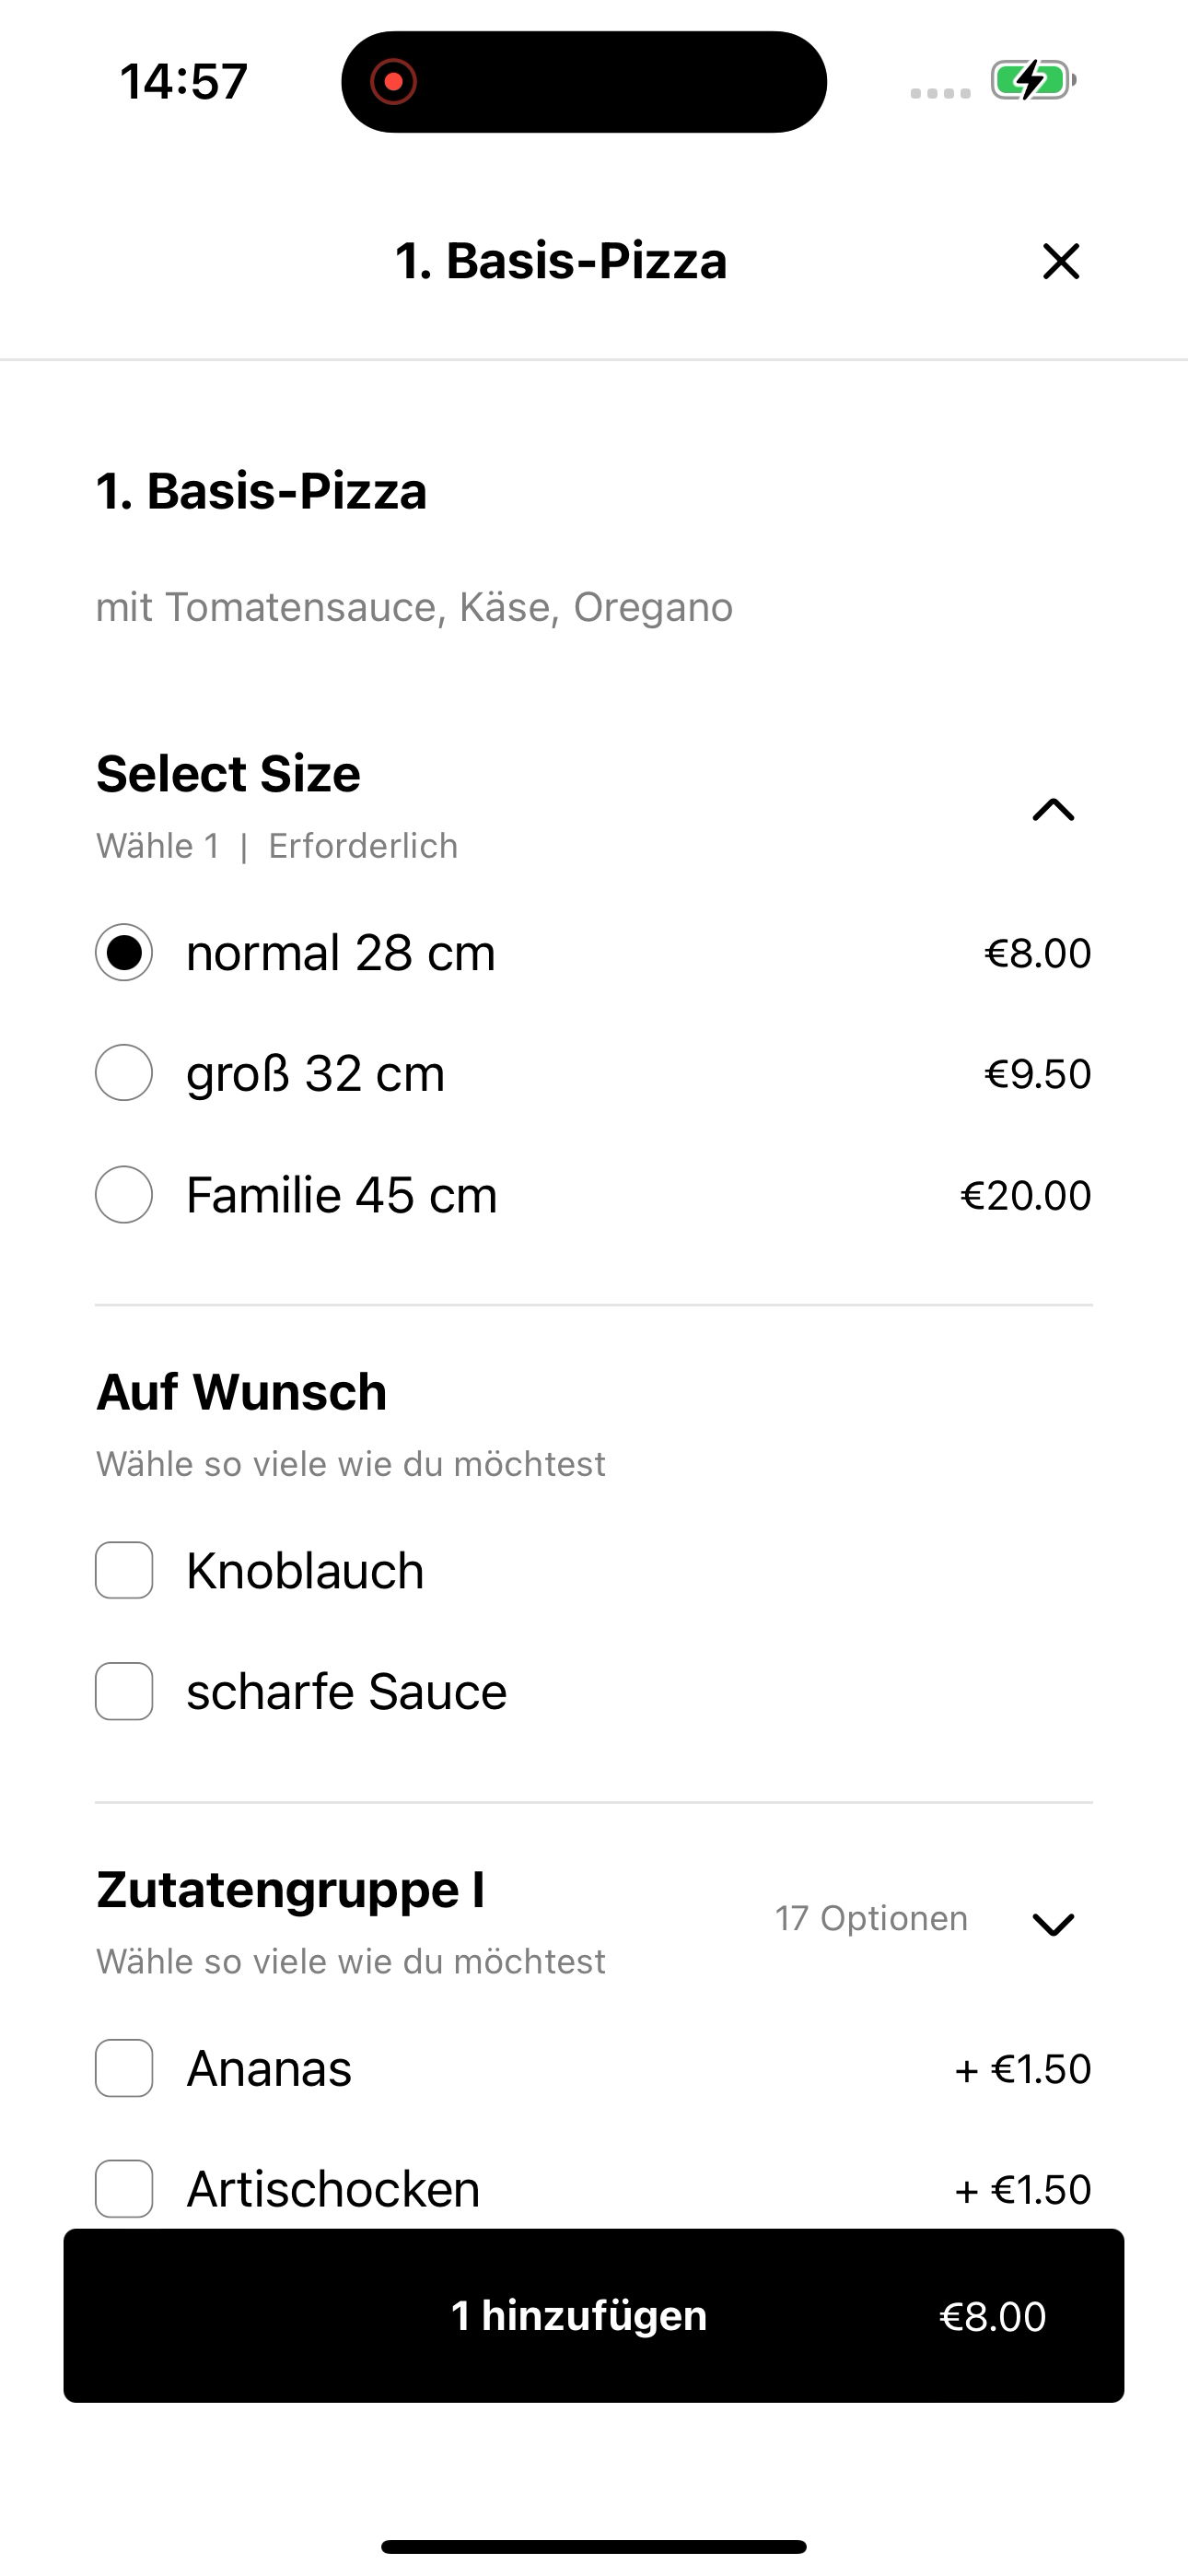Tap the 14:57 clock in status bar
The height and width of the screenshot is (2576, 1188).
click(x=184, y=81)
